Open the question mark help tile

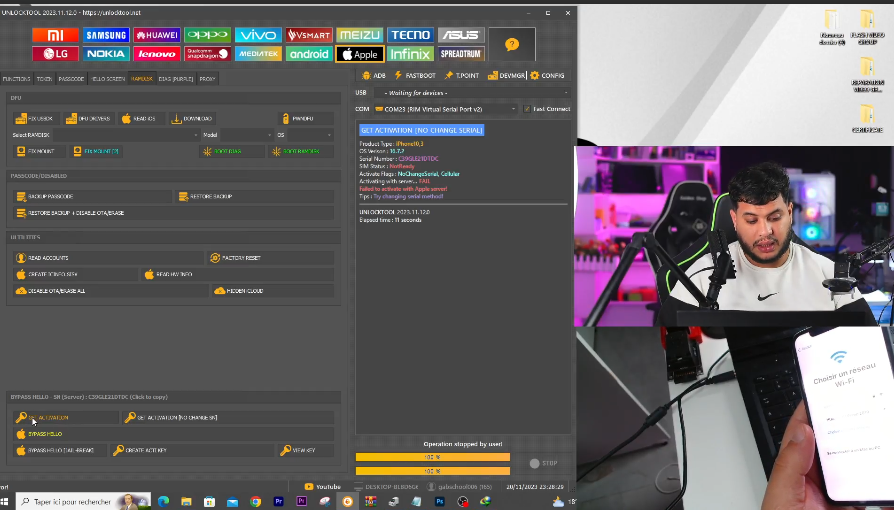(512, 44)
